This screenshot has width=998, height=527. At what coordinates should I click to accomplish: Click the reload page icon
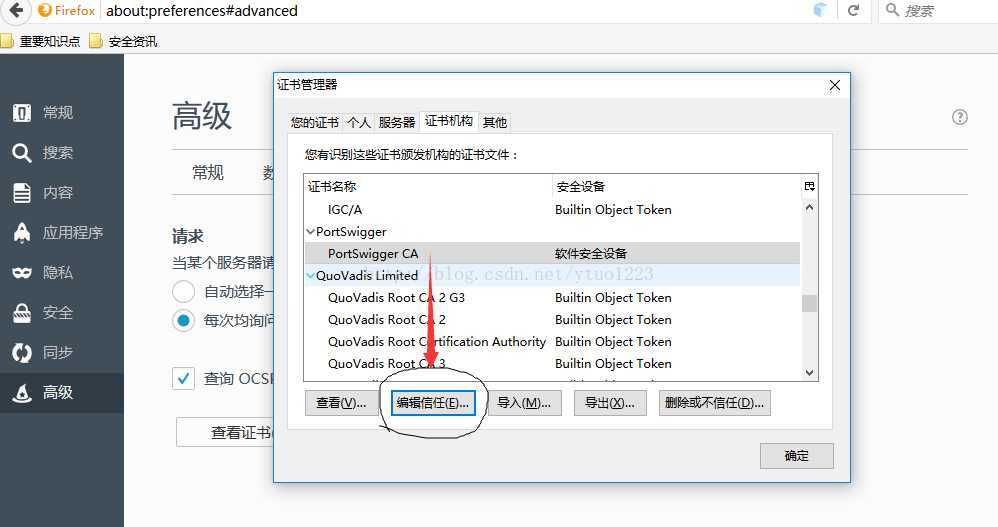[x=854, y=10]
